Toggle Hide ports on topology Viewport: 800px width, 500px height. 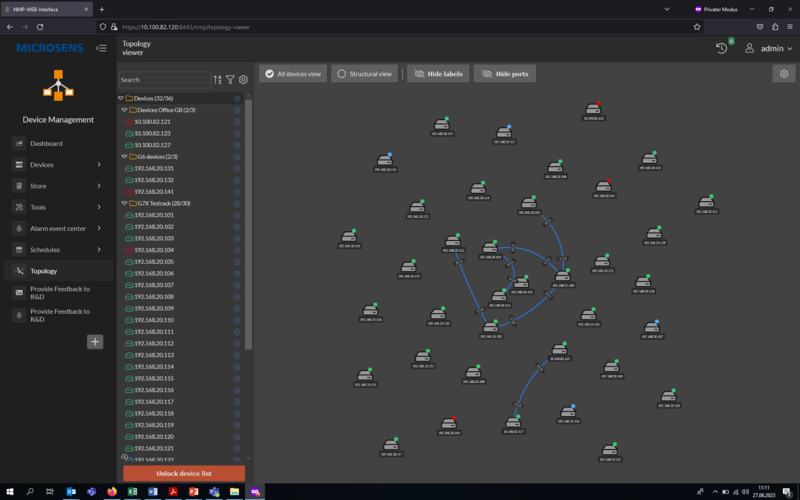[x=505, y=74]
